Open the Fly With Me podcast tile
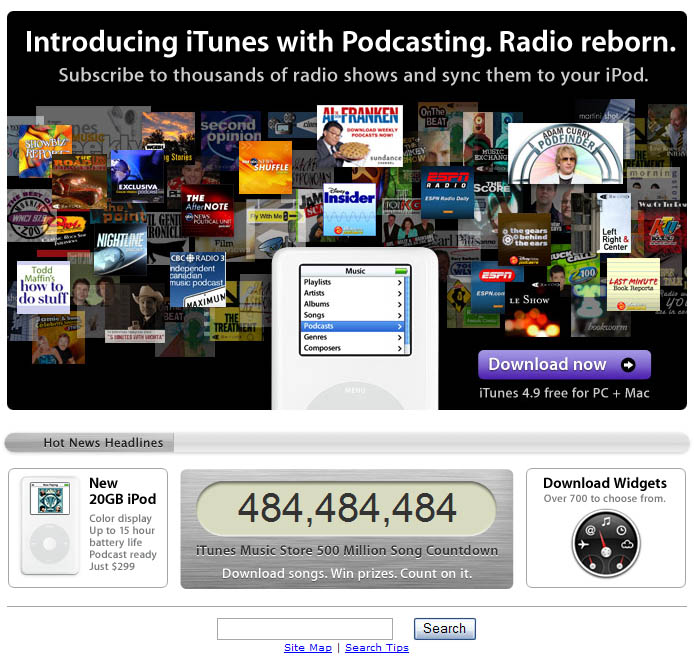Screen dimensions: 694x664 click(272, 216)
